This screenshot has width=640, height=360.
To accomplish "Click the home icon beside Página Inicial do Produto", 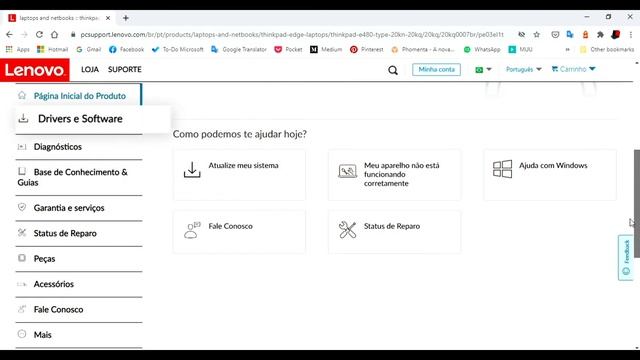I will click(x=22, y=96).
